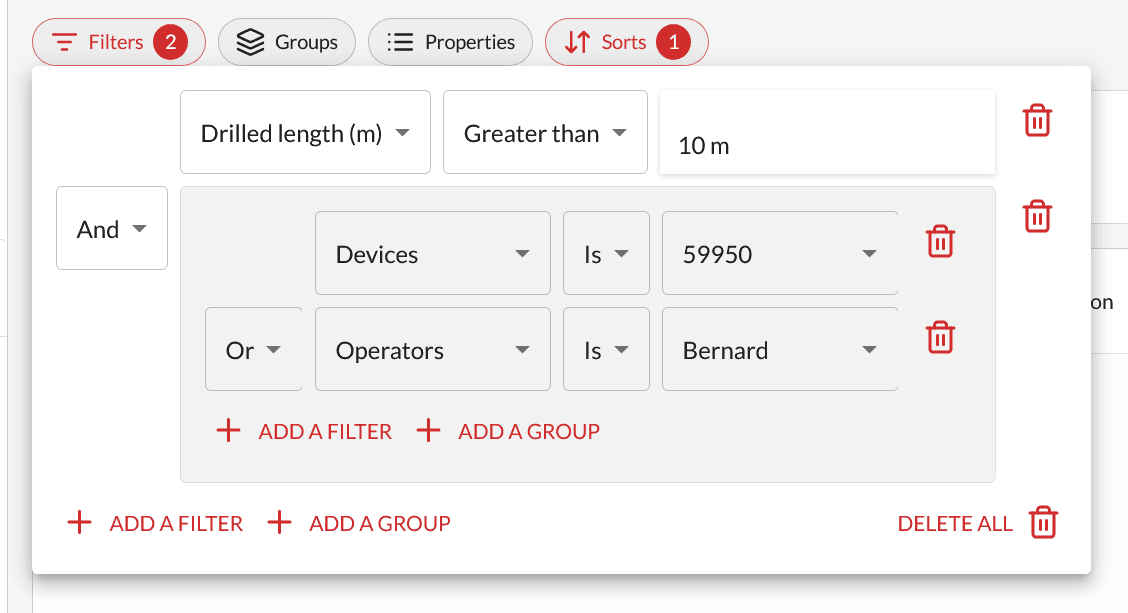Delete the nested filter group
Screen dimensions: 1128x613
coord(1037,216)
